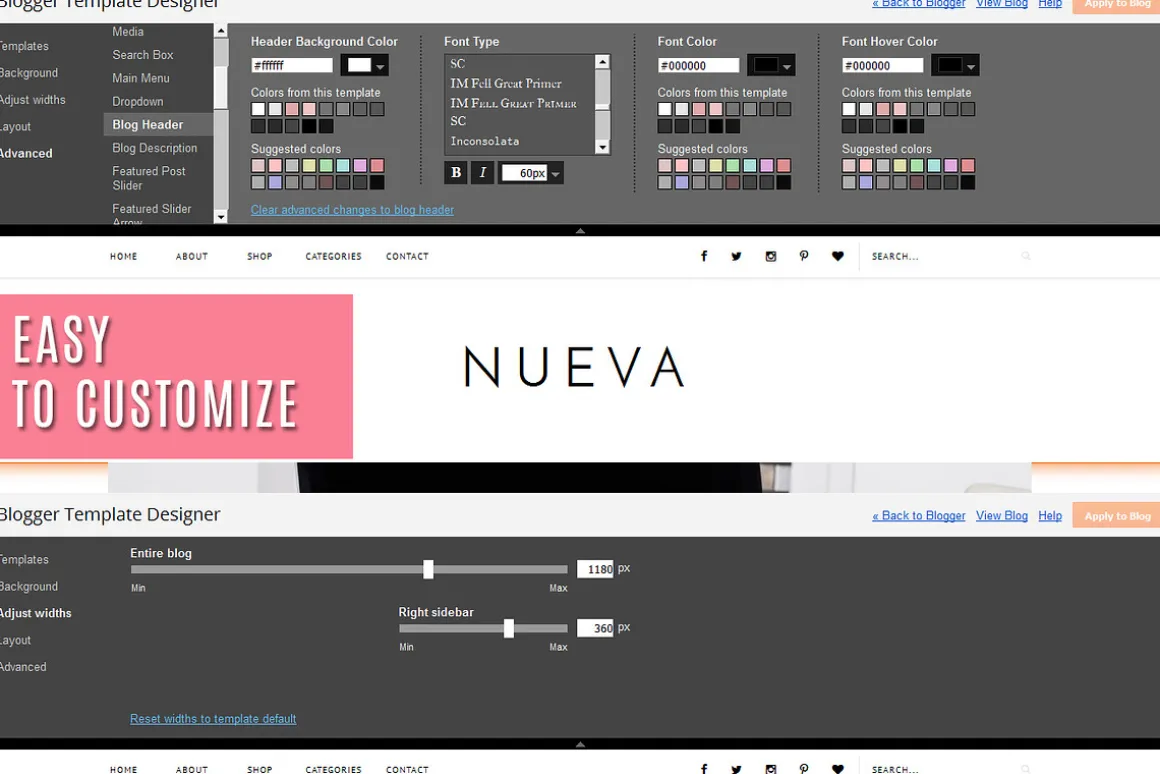This screenshot has height=774, width=1160.
Task: Pick first pink swatch in Font Color suggested colors
Action: point(682,165)
